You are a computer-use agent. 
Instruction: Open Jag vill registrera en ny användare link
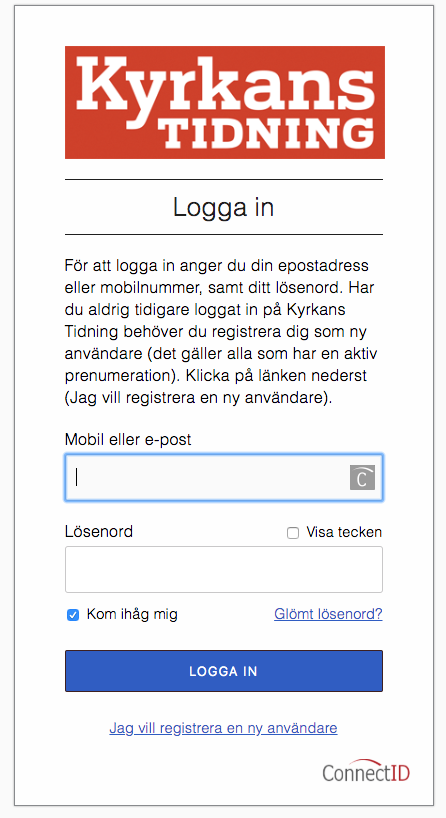223,728
